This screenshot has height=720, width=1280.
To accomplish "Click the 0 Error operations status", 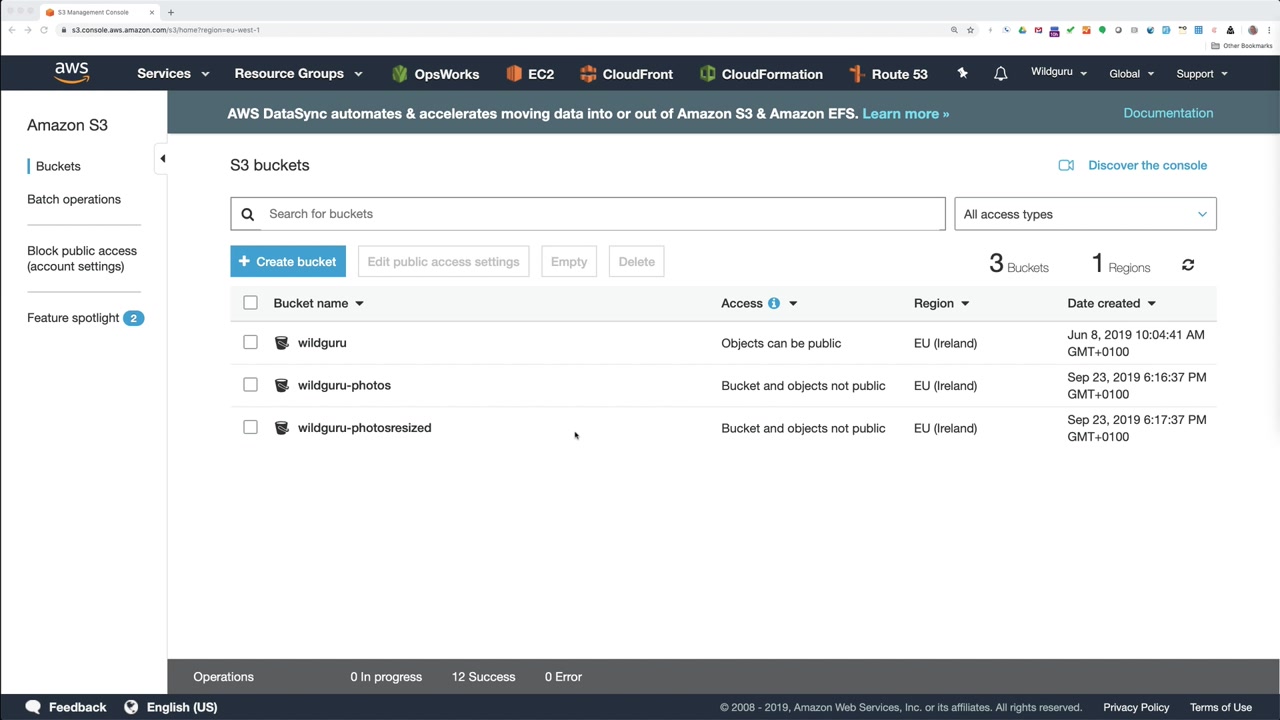I will [x=563, y=677].
